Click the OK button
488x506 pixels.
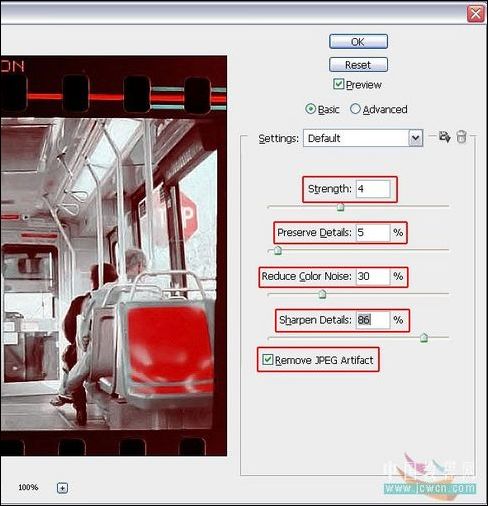(358, 42)
